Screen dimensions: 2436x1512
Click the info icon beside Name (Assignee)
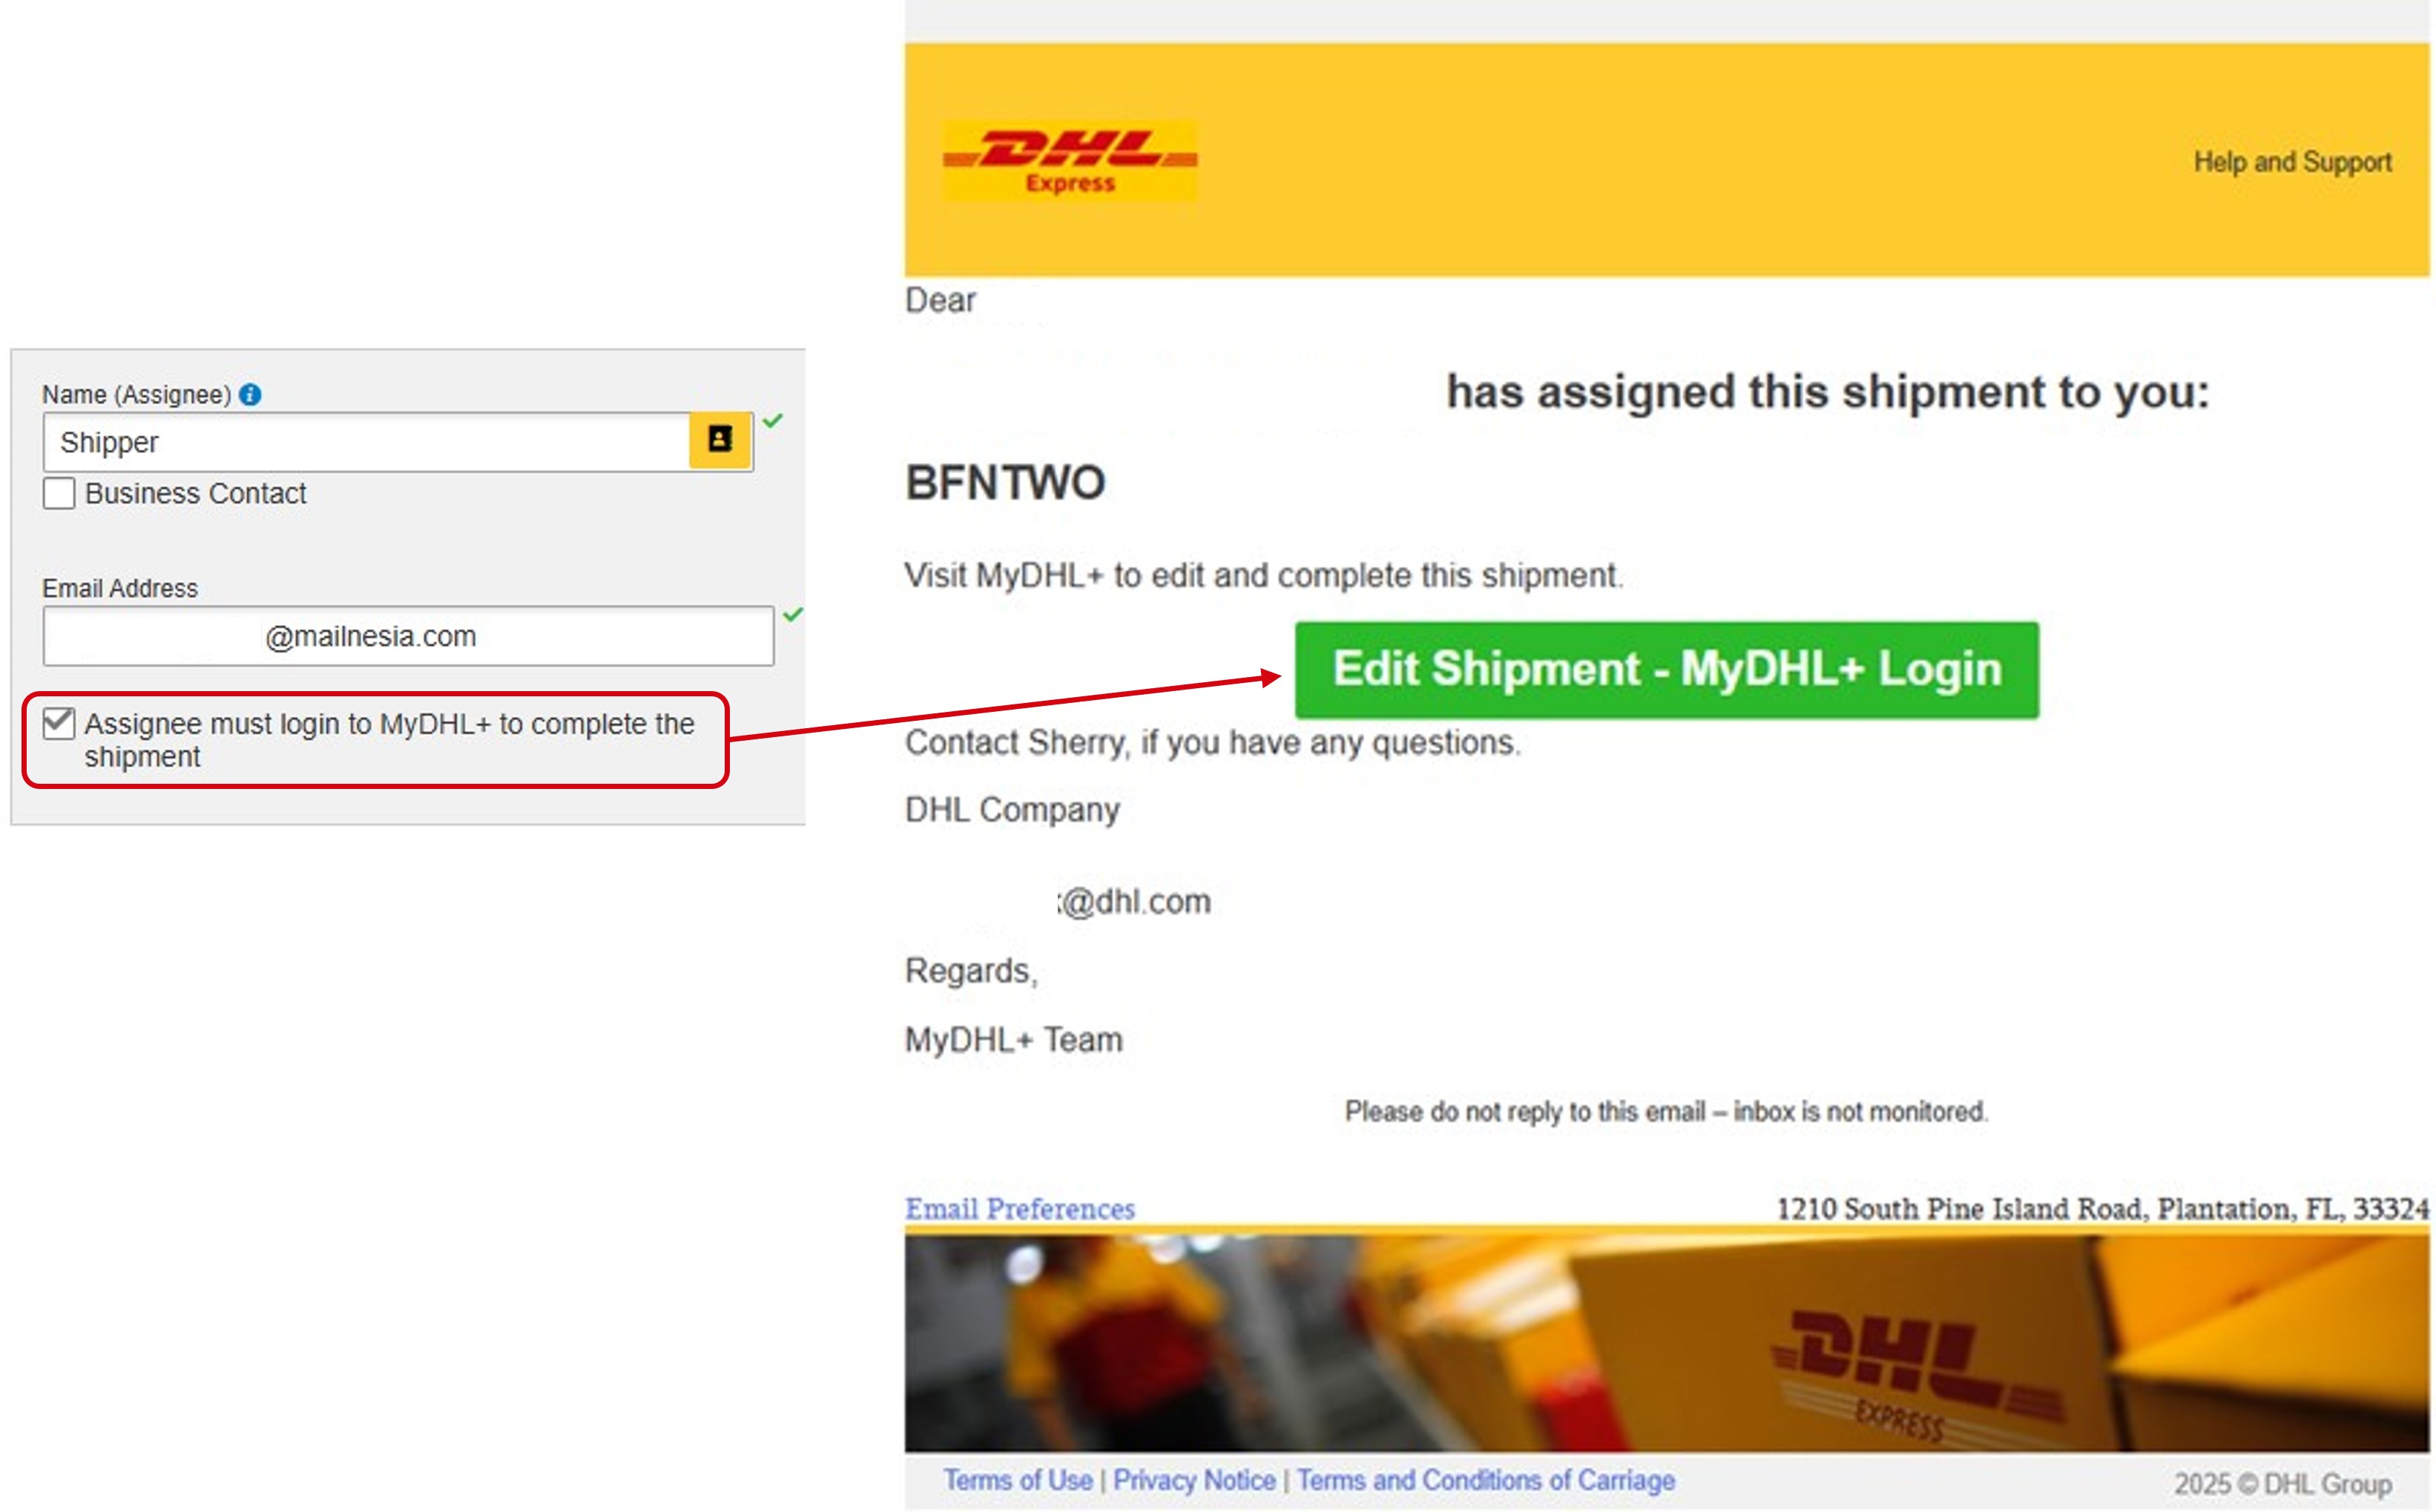tap(251, 395)
